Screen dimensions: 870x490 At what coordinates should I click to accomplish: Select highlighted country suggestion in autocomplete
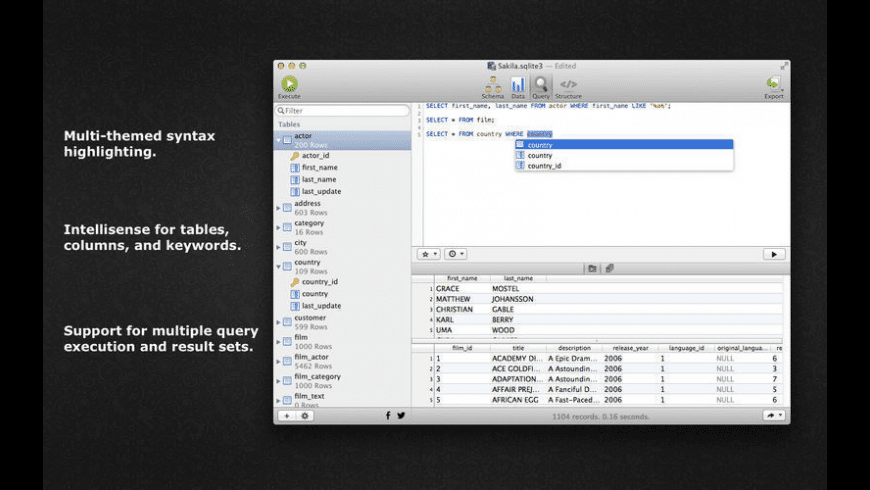coord(540,145)
